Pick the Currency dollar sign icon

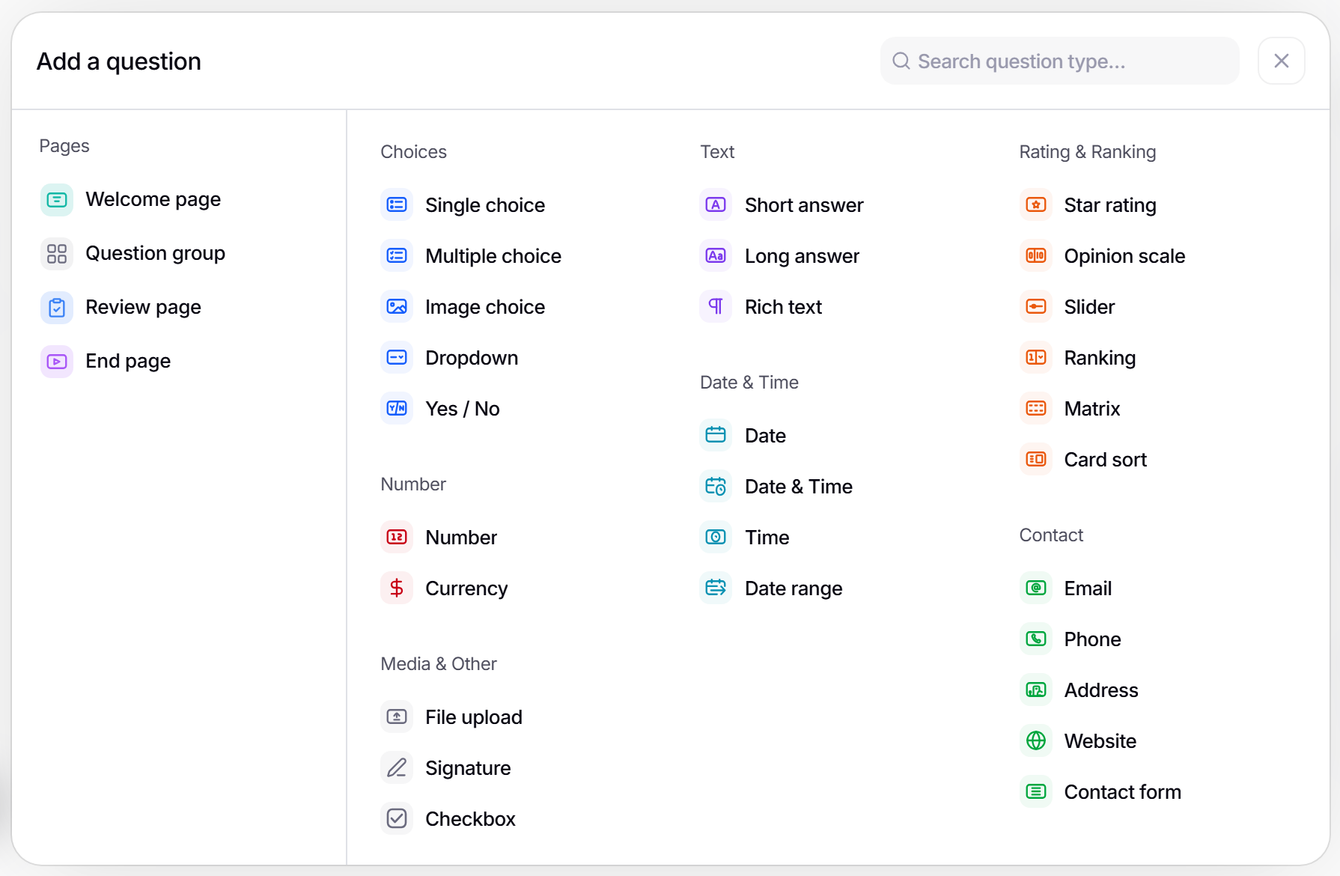tap(397, 589)
